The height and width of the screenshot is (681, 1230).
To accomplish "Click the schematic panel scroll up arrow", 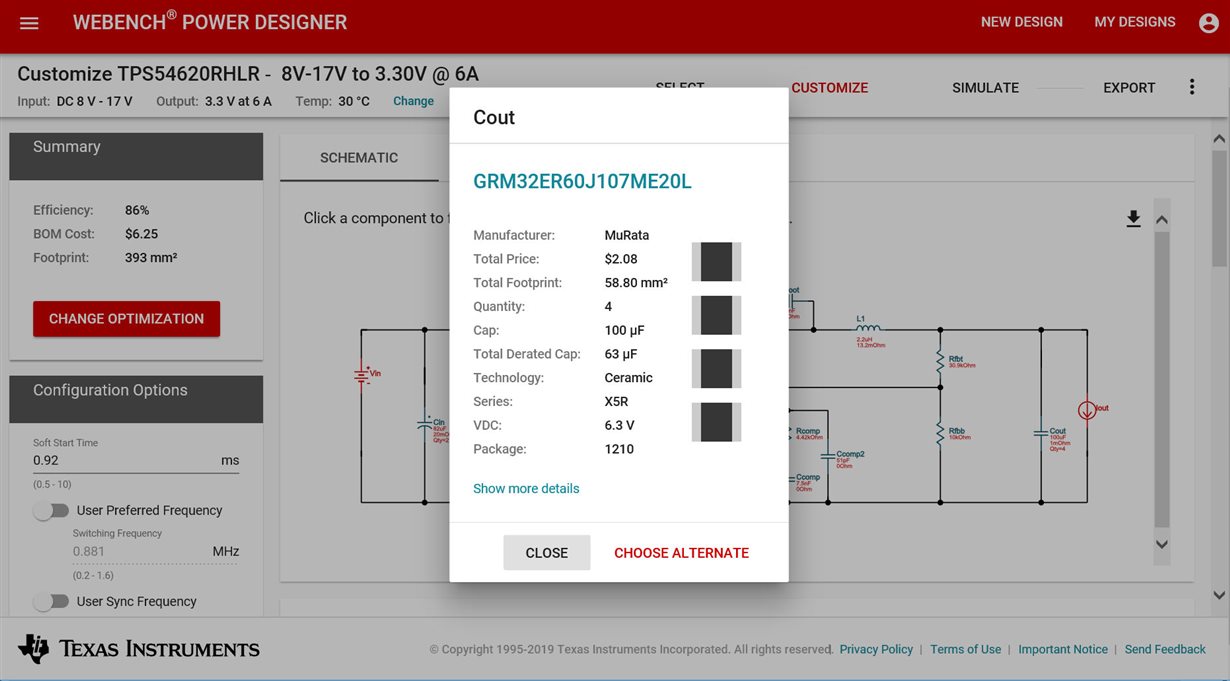I will [1162, 219].
